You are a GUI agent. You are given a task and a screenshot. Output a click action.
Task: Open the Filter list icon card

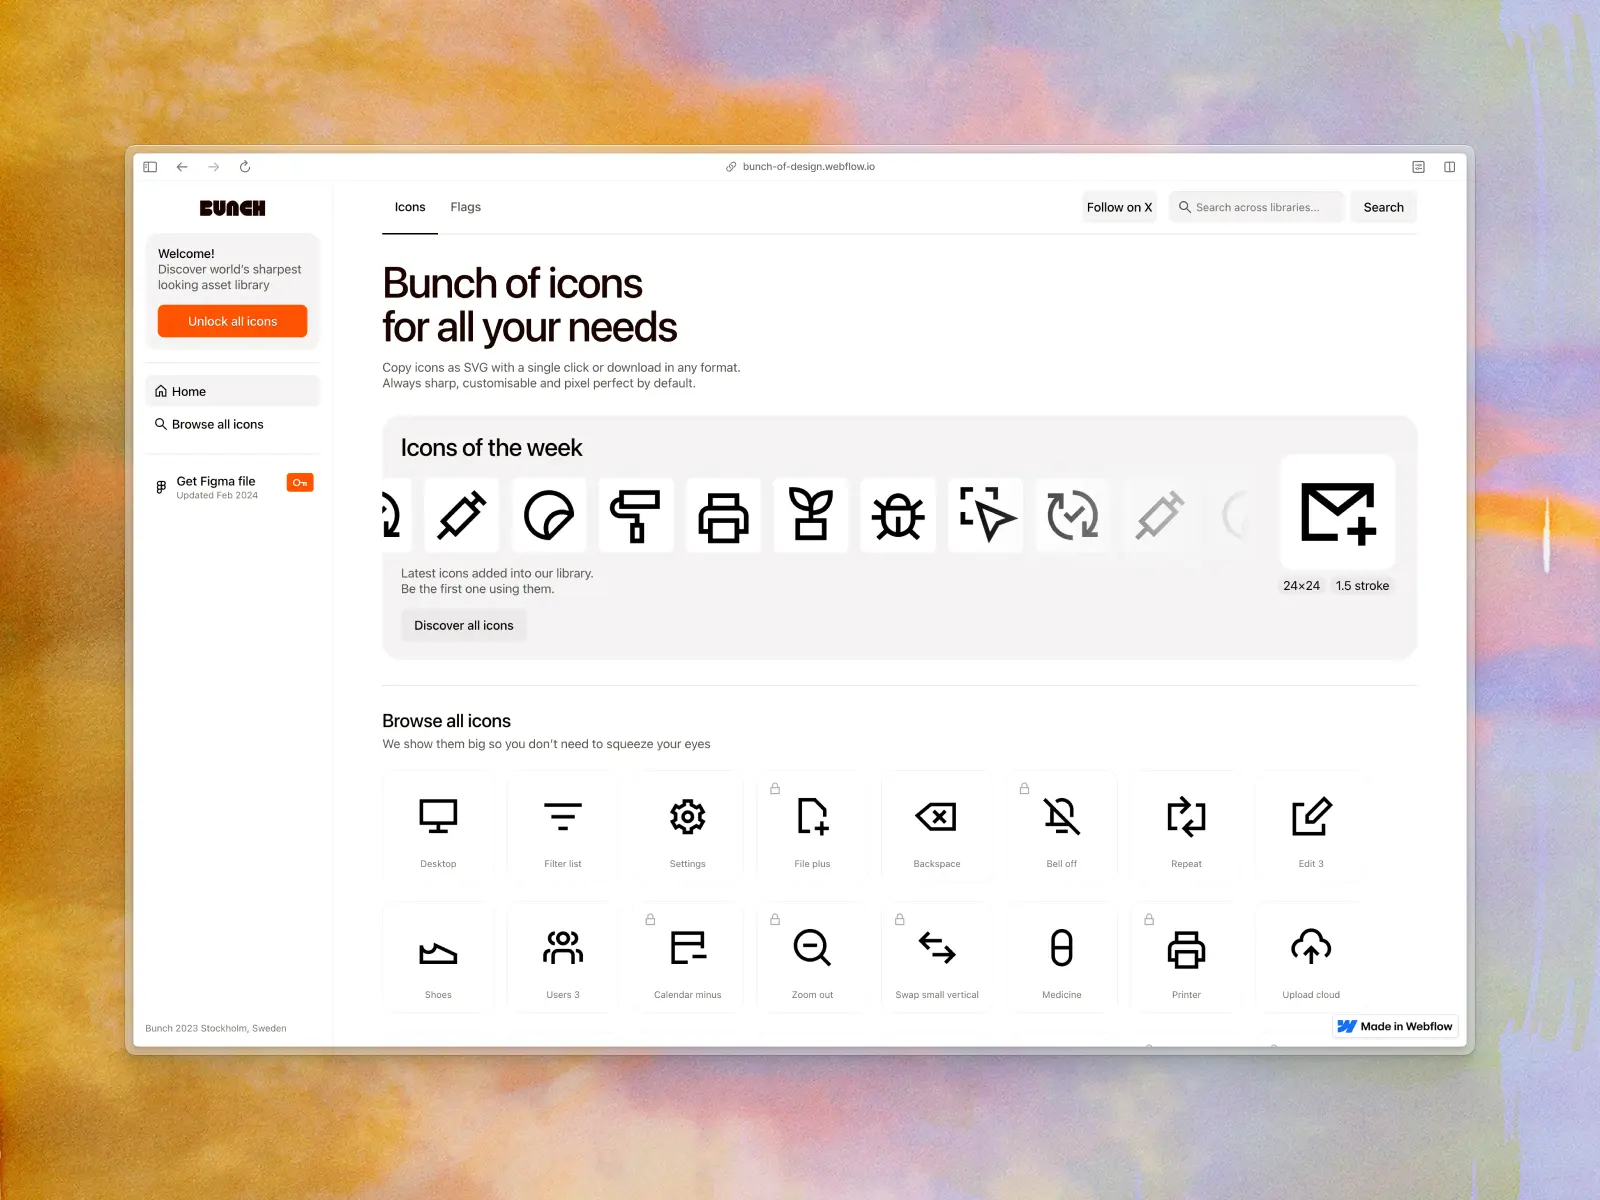[x=563, y=826]
